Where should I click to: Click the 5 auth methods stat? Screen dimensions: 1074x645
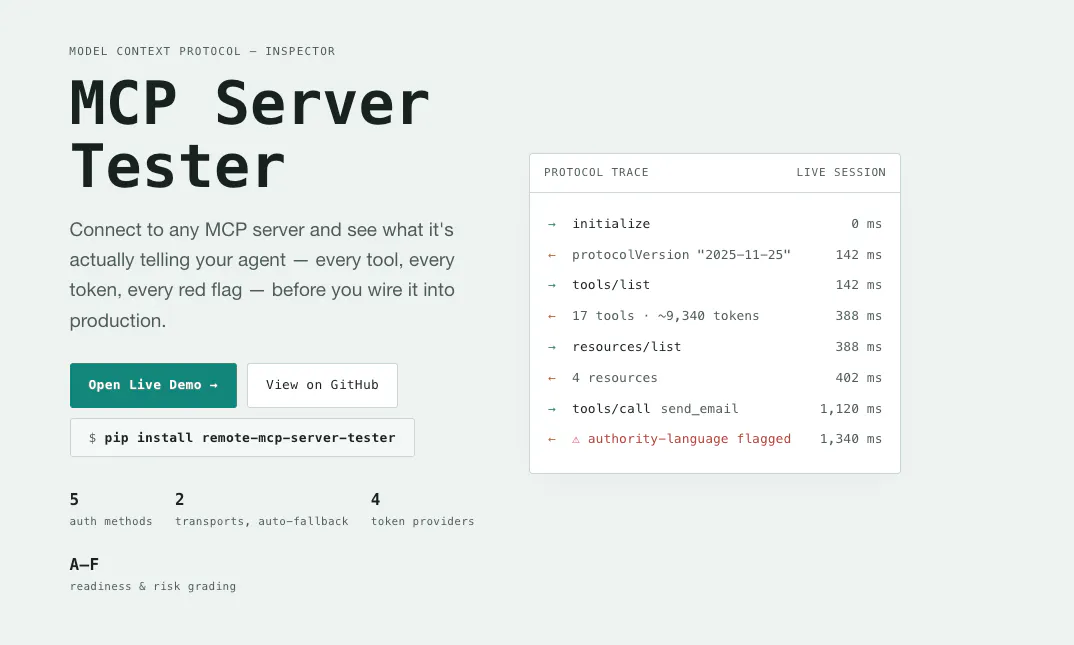point(111,509)
